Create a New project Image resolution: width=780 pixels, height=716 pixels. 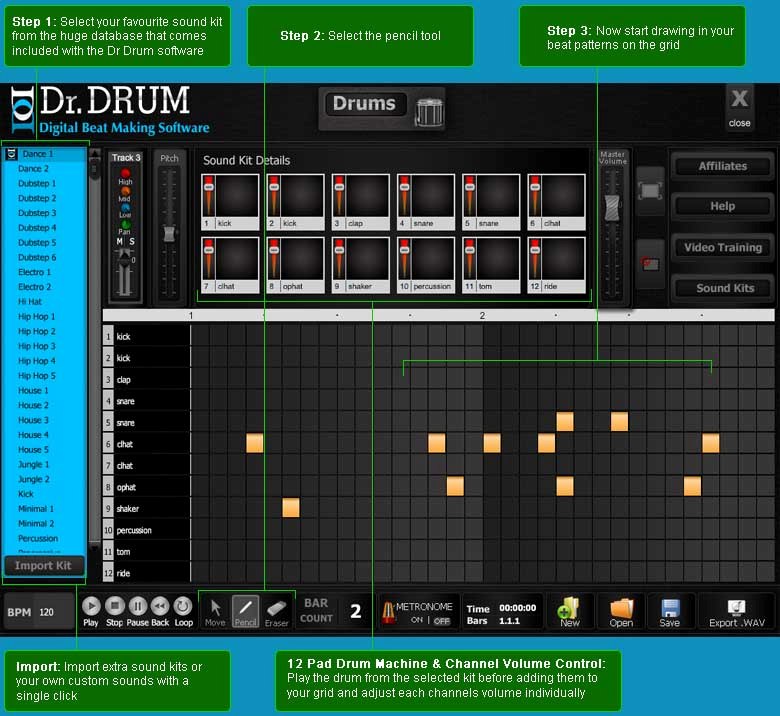(569, 612)
